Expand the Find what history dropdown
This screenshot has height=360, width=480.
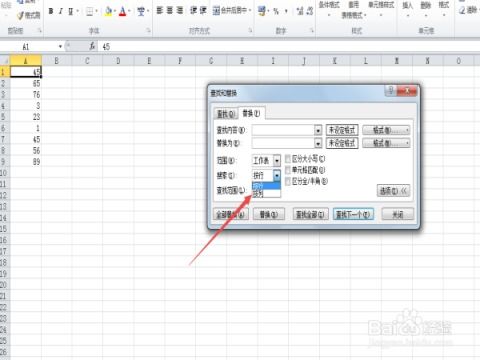coord(318,130)
